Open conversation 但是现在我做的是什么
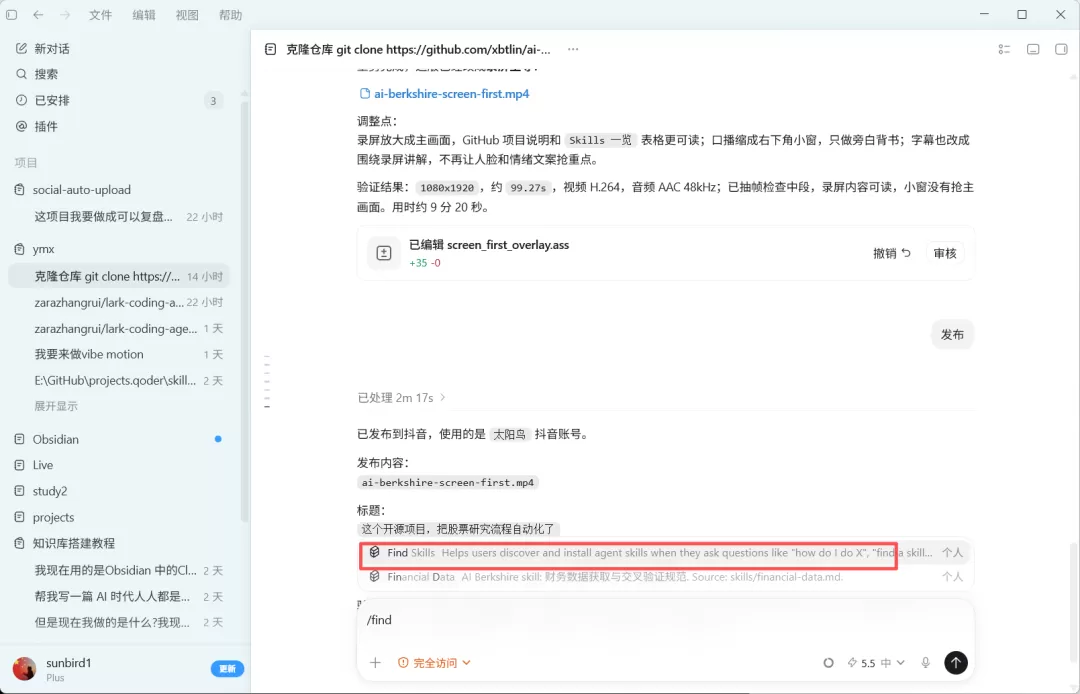The image size is (1080, 694). click(118, 622)
